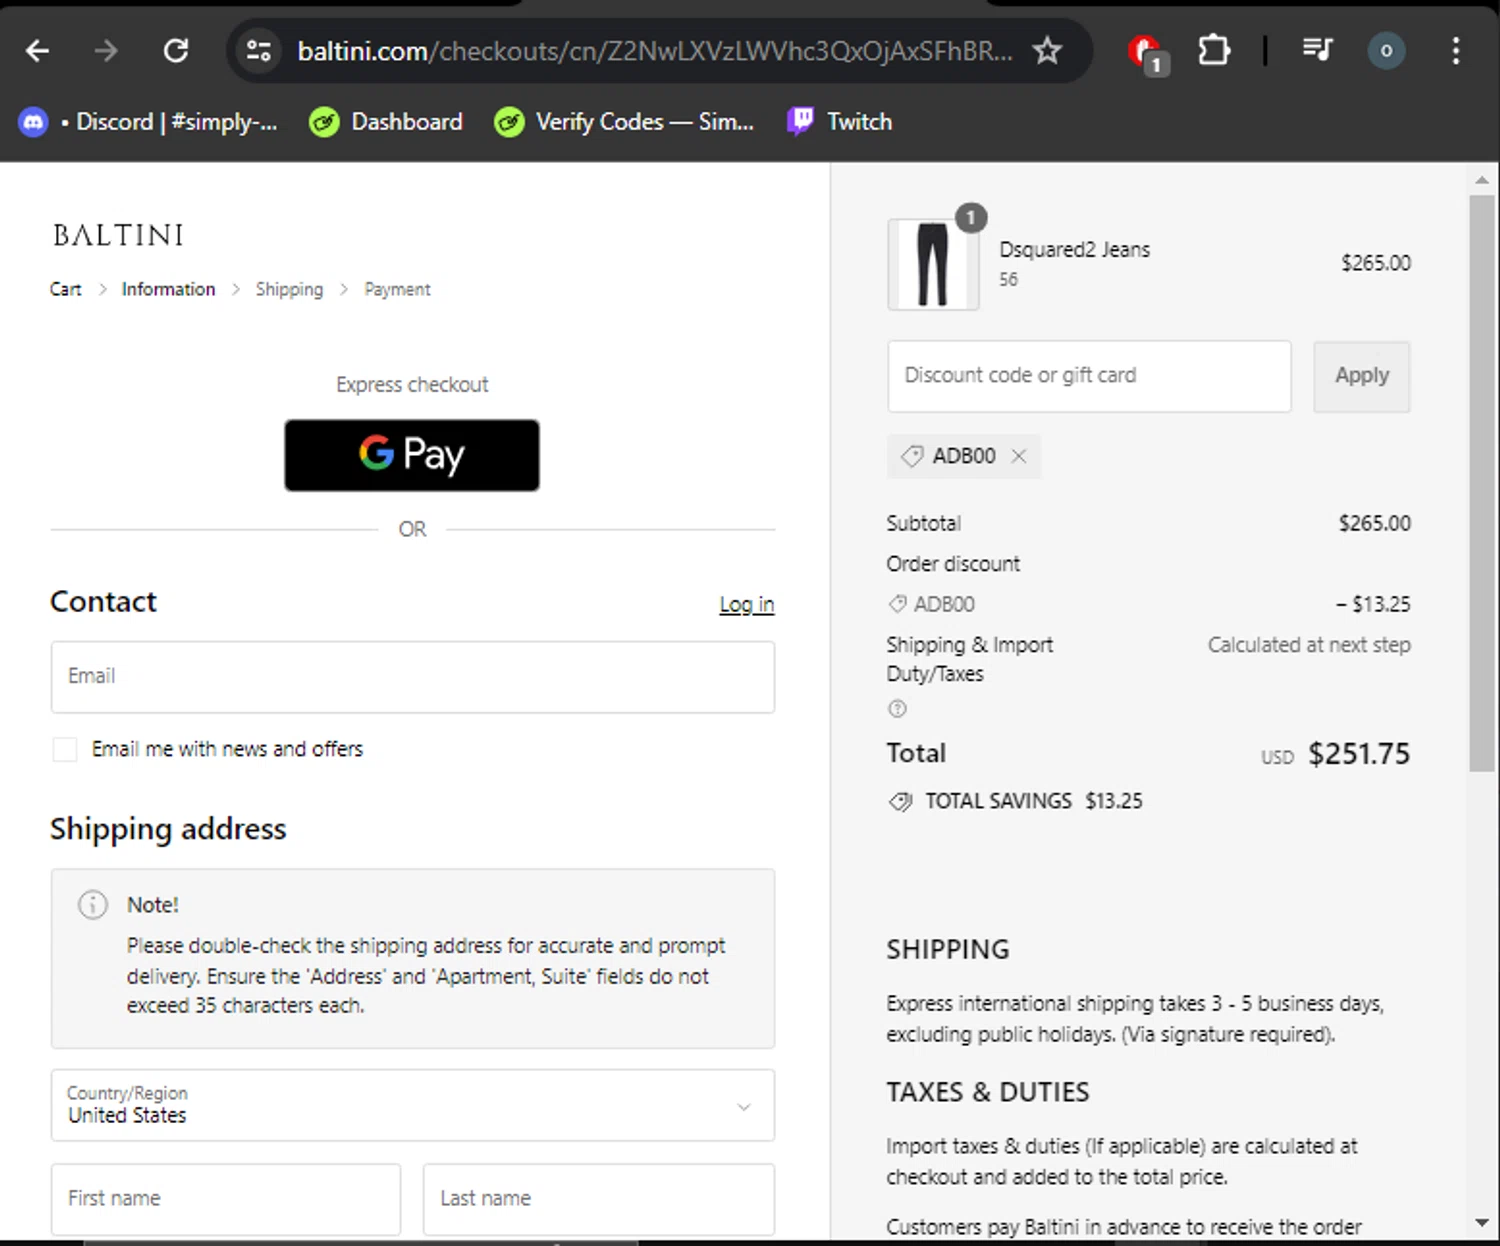The image size is (1500, 1246).
Task: Click the shipping duty help question icon
Action: point(897,709)
